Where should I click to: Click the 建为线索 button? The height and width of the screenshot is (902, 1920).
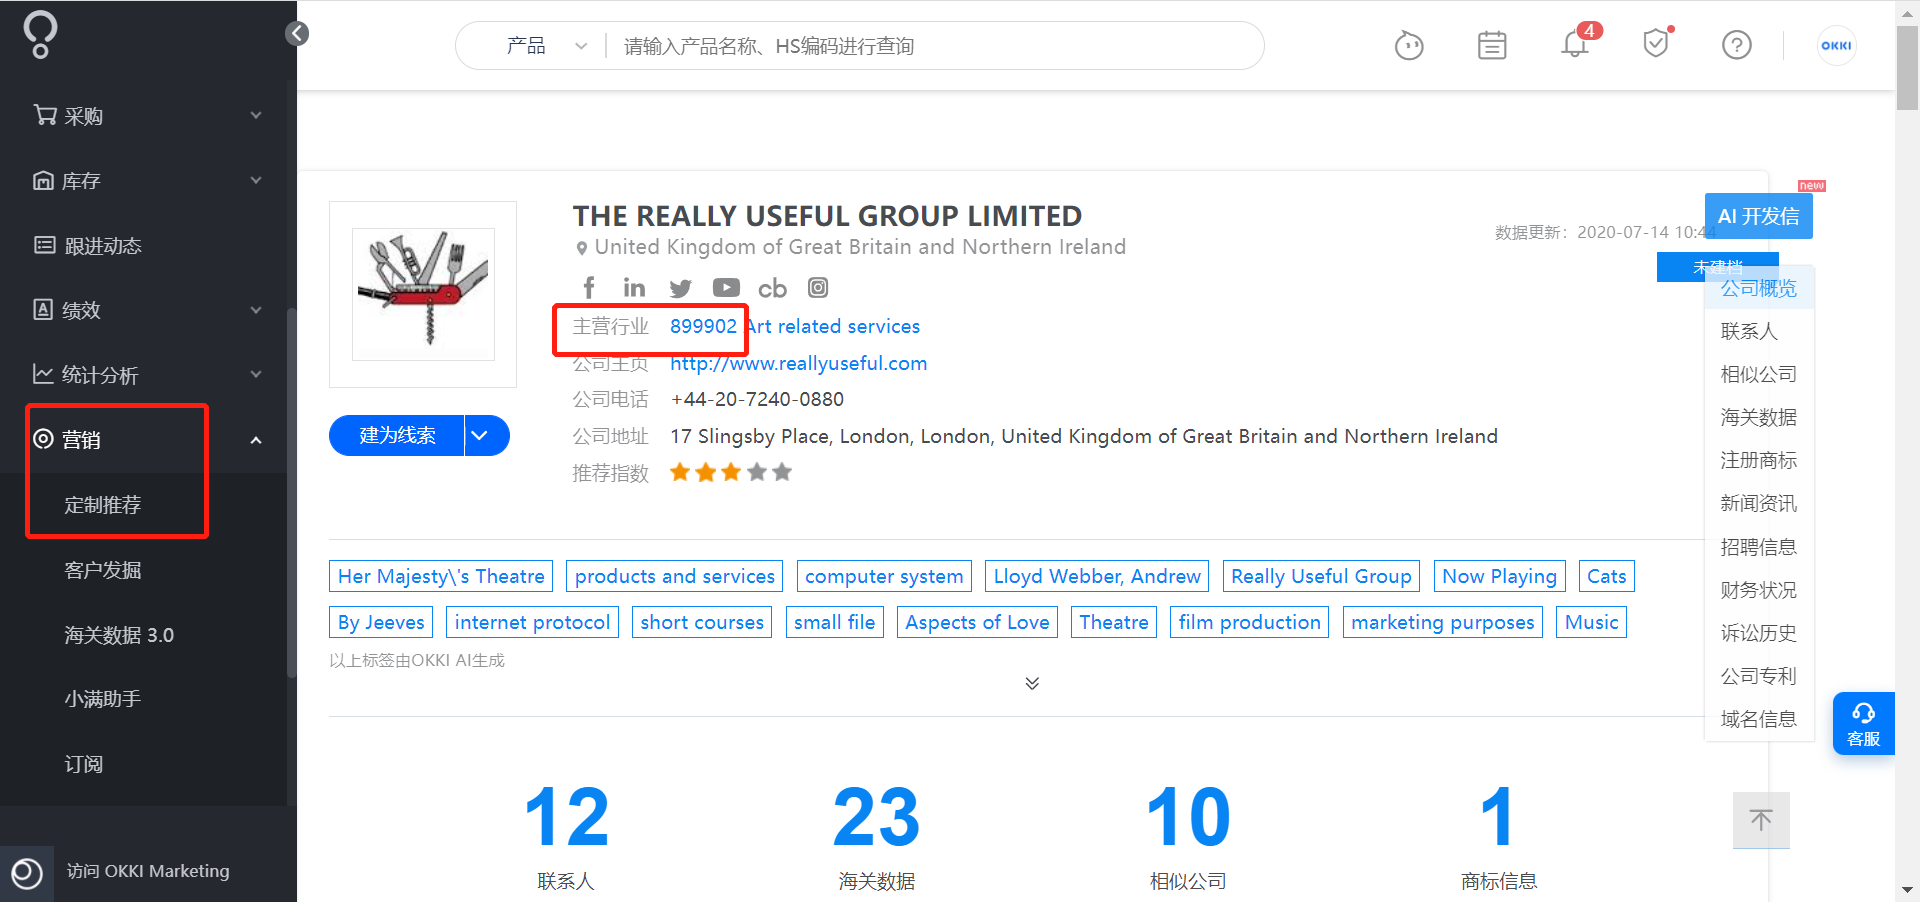point(397,435)
